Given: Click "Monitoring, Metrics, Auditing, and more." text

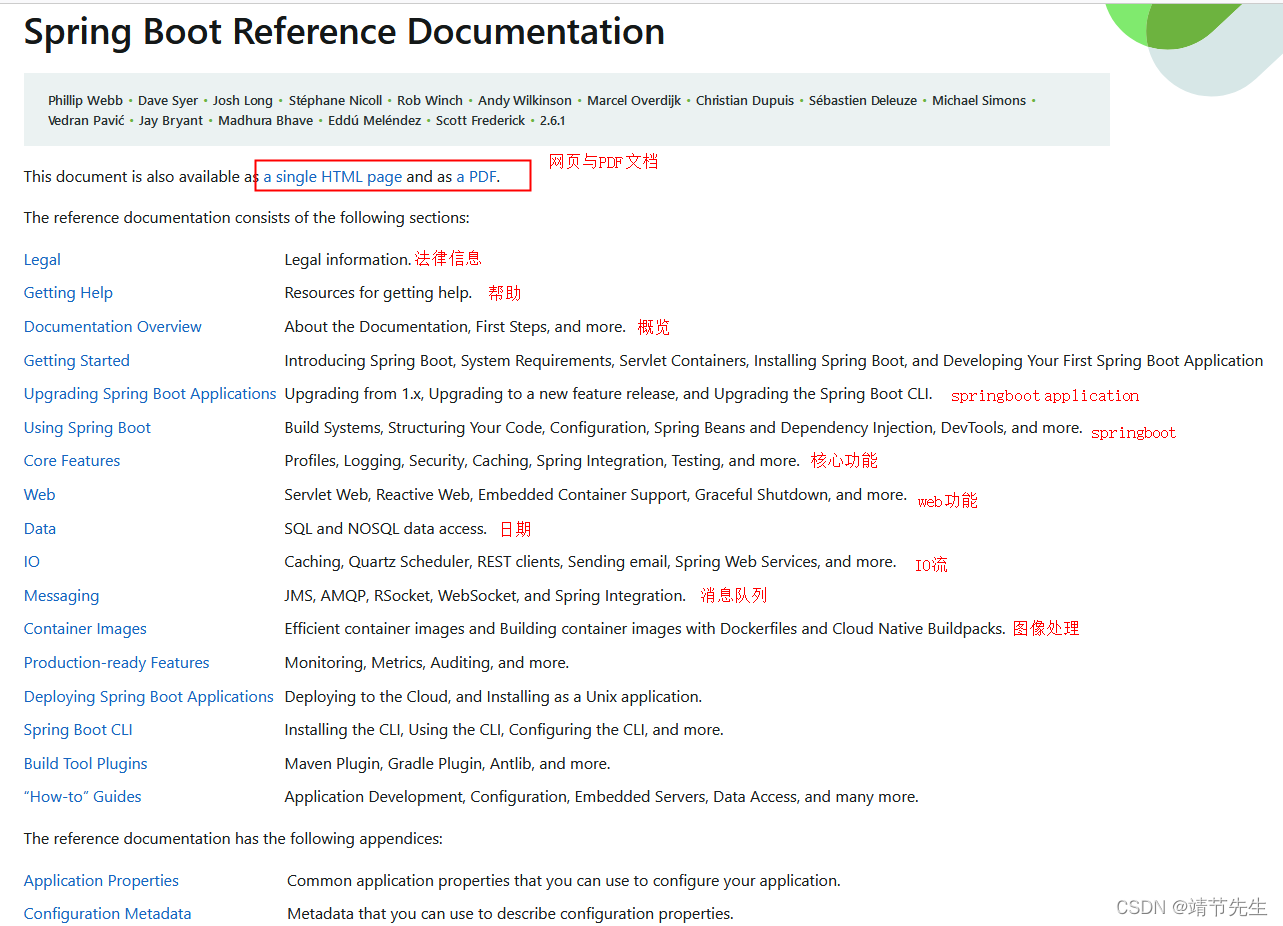Looking at the screenshot, I should [427, 663].
